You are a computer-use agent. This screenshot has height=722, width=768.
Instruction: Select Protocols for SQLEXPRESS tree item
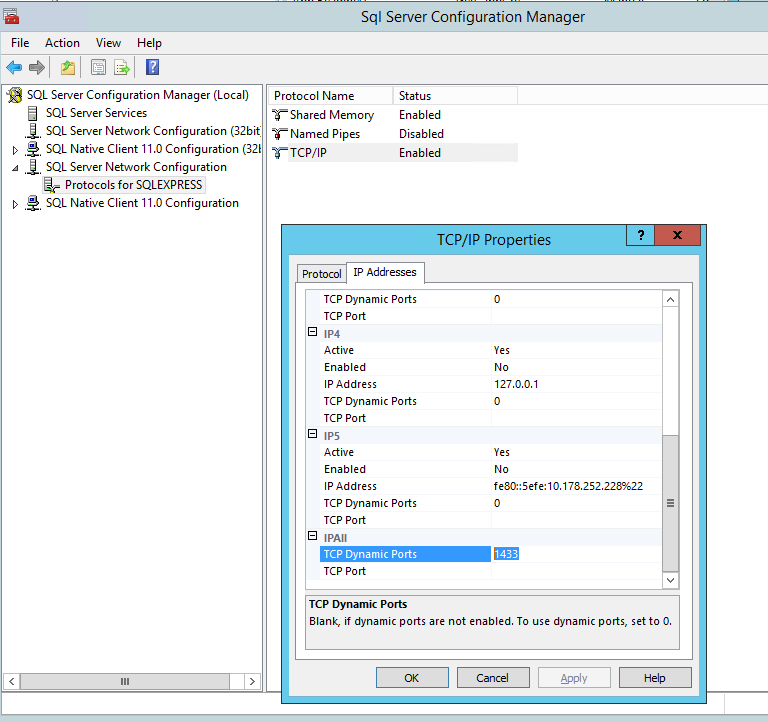(133, 185)
